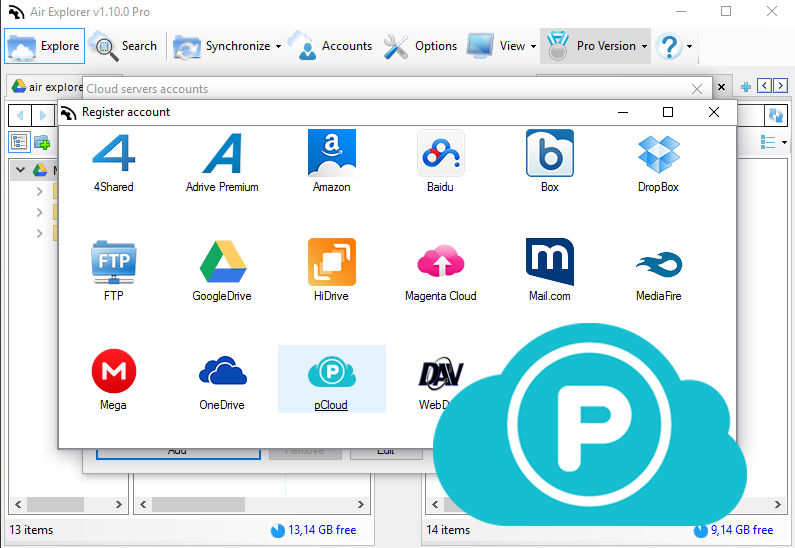Screen dimensions: 795x548
Task: Select the MediaFire icon
Action: coord(659,264)
